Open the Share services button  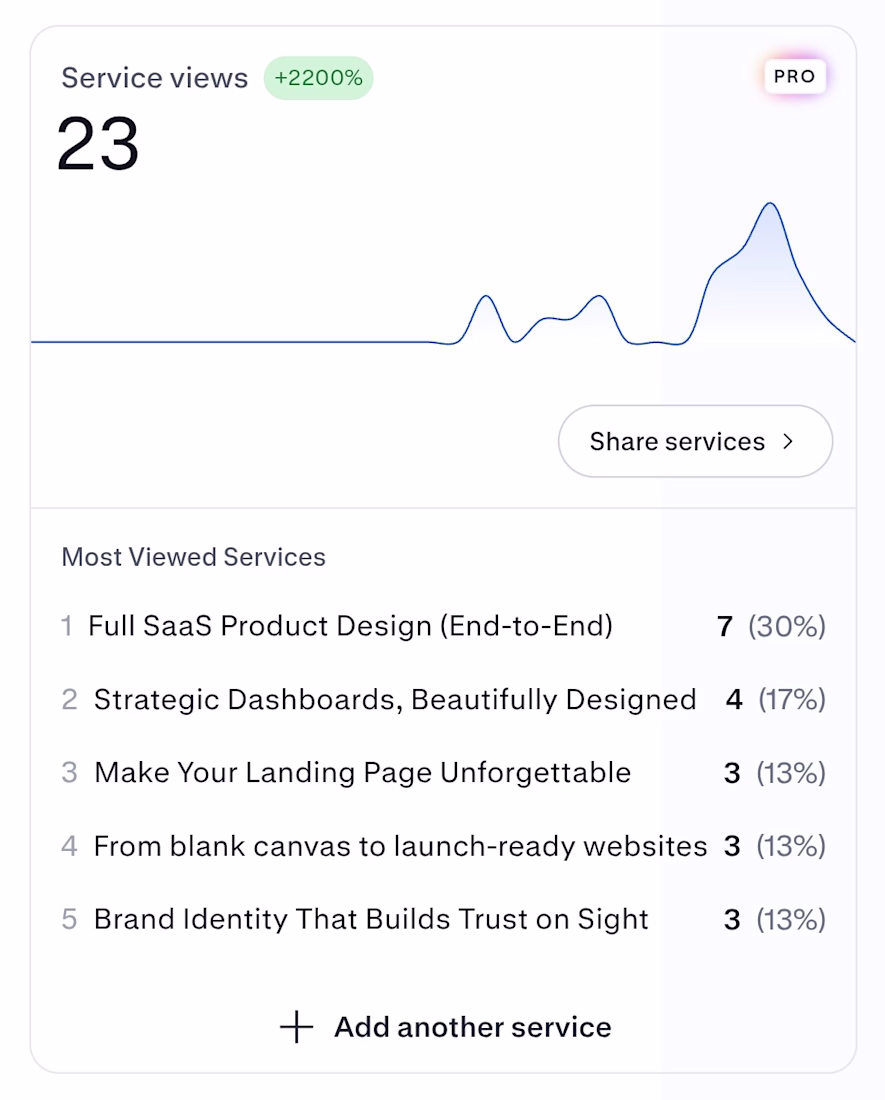(695, 441)
